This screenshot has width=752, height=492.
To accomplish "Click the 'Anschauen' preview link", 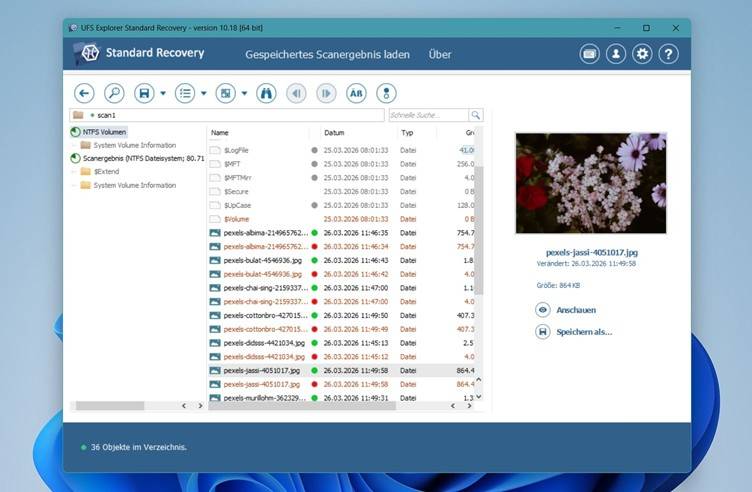I will coord(576,310).
